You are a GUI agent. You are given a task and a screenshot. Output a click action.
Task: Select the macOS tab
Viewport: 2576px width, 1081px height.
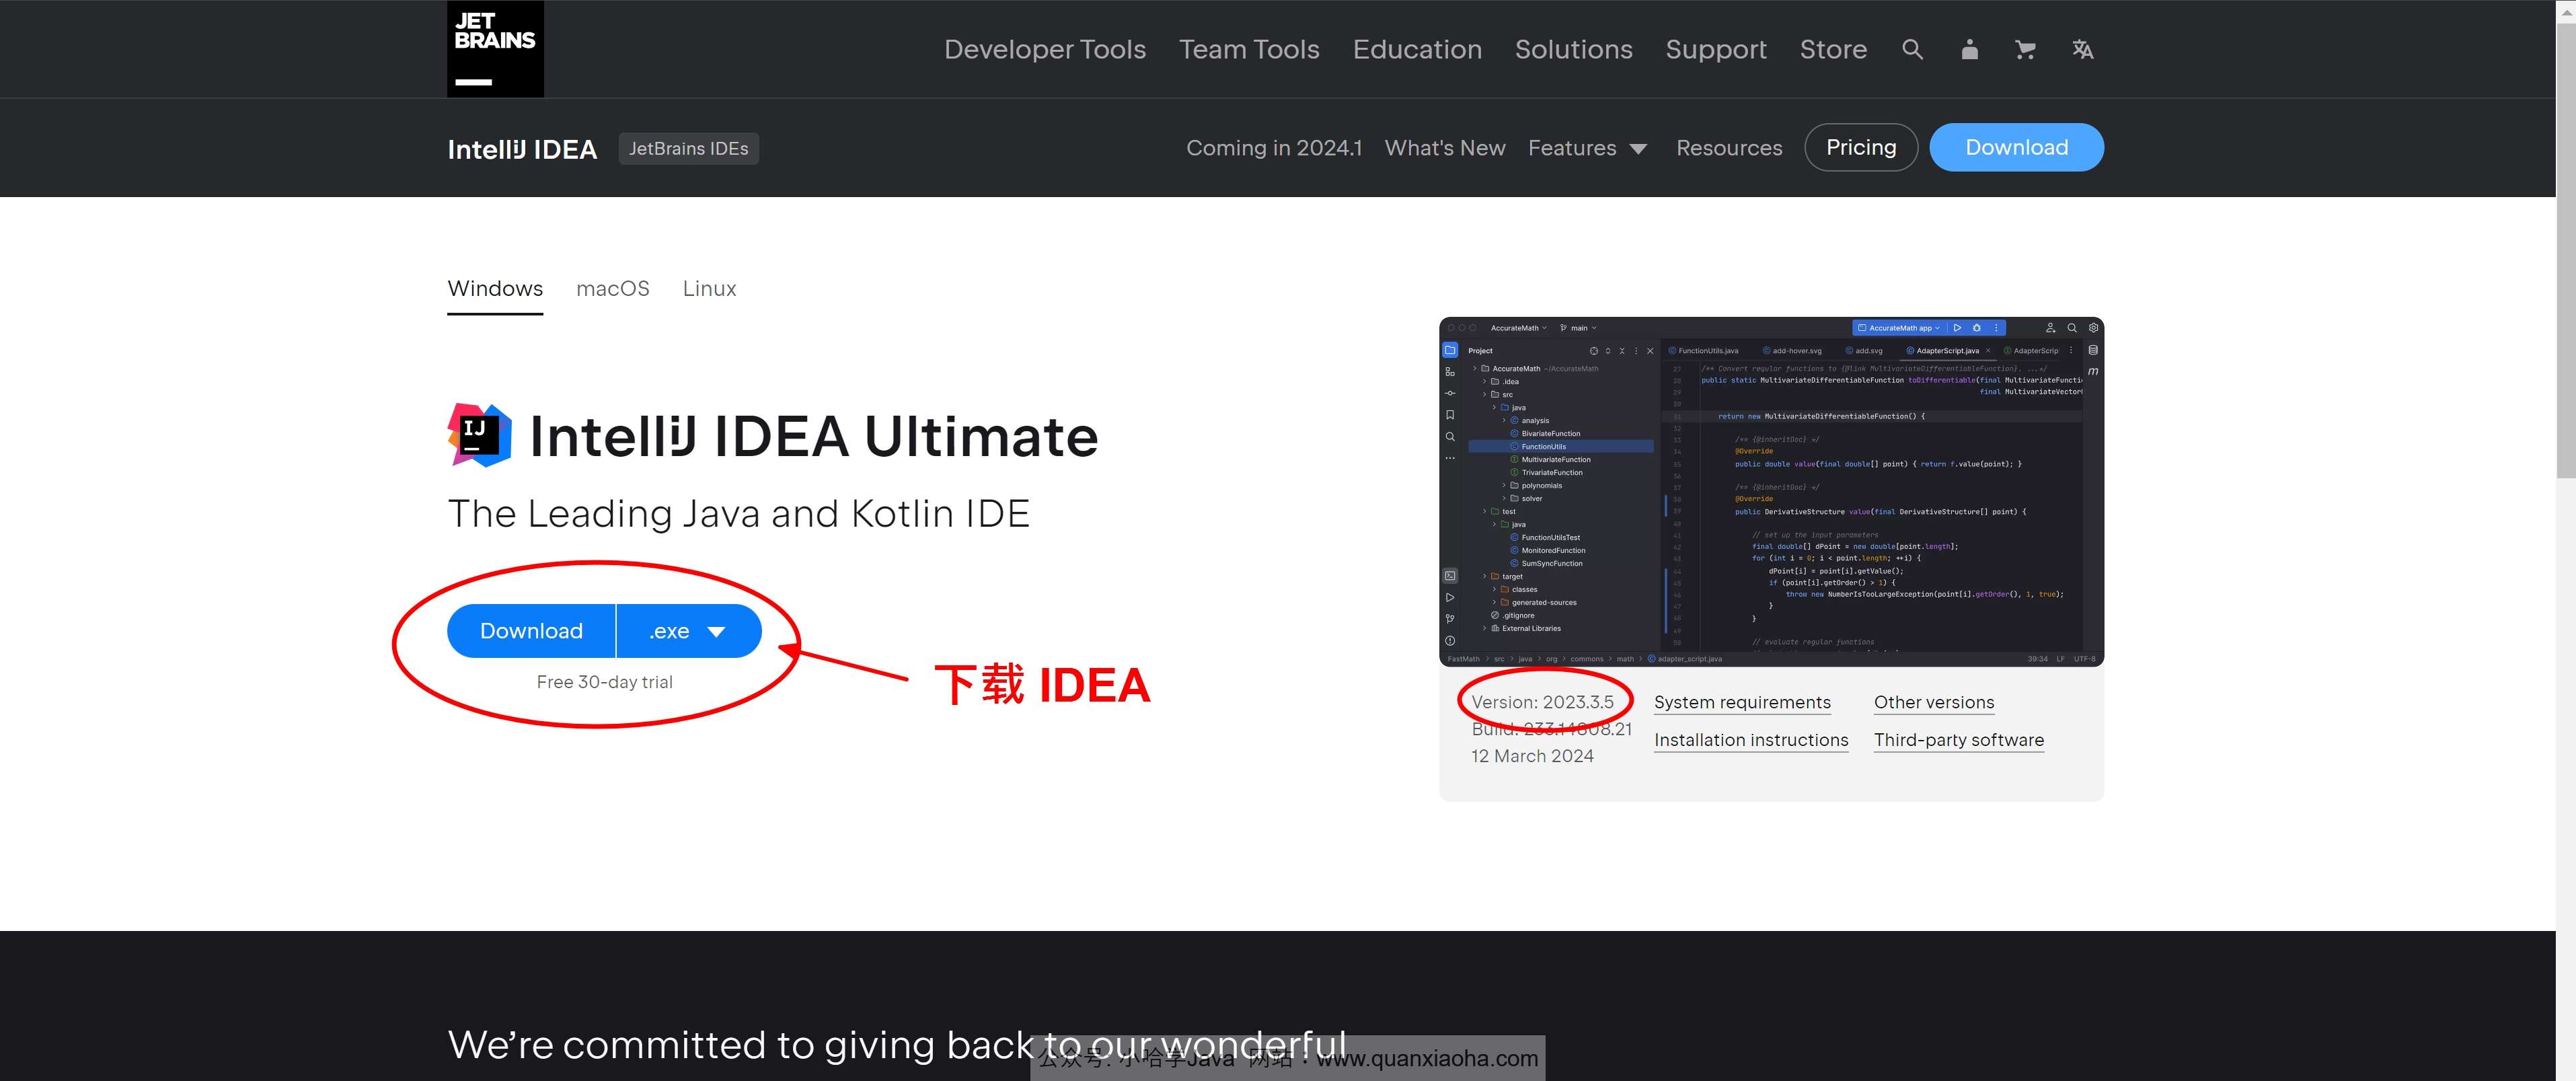pyautogui.click(x=613, y=289)
